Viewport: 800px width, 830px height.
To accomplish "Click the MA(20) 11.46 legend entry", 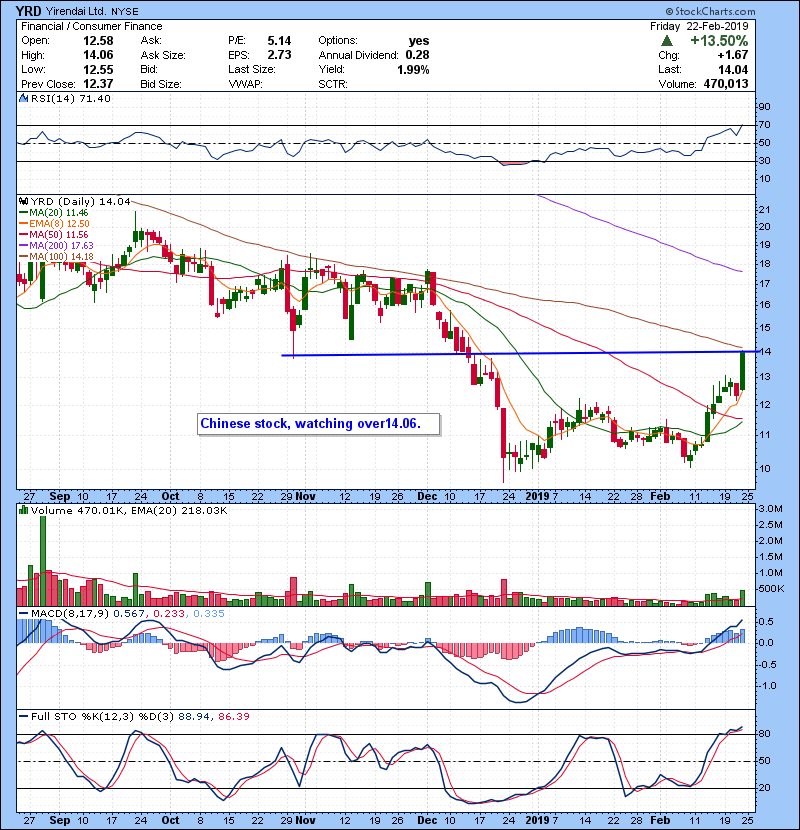I will click(53, 212).
